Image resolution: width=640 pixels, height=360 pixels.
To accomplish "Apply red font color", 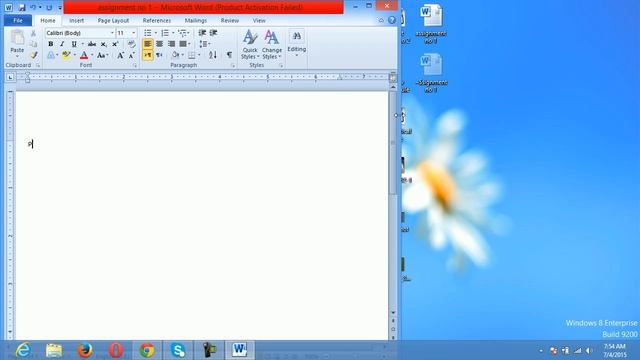I will (84, 55).
